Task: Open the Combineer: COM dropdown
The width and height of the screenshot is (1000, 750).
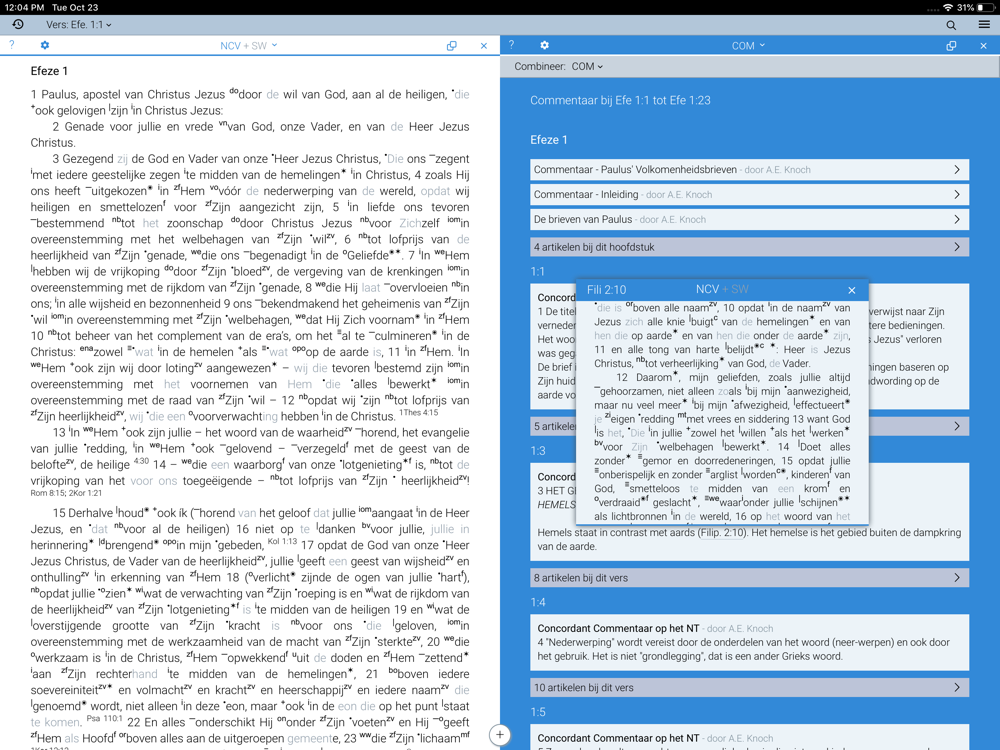Action: [559, 66]
